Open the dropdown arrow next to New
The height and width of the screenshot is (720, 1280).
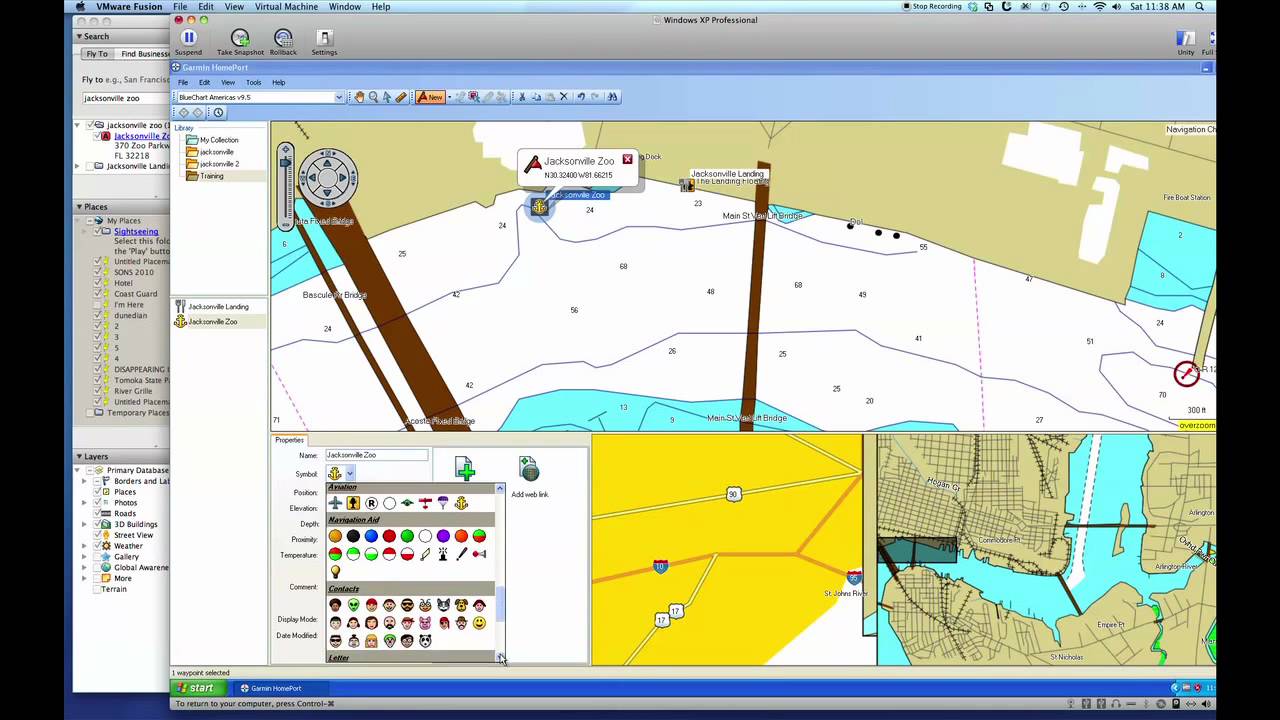pos(450,97)
